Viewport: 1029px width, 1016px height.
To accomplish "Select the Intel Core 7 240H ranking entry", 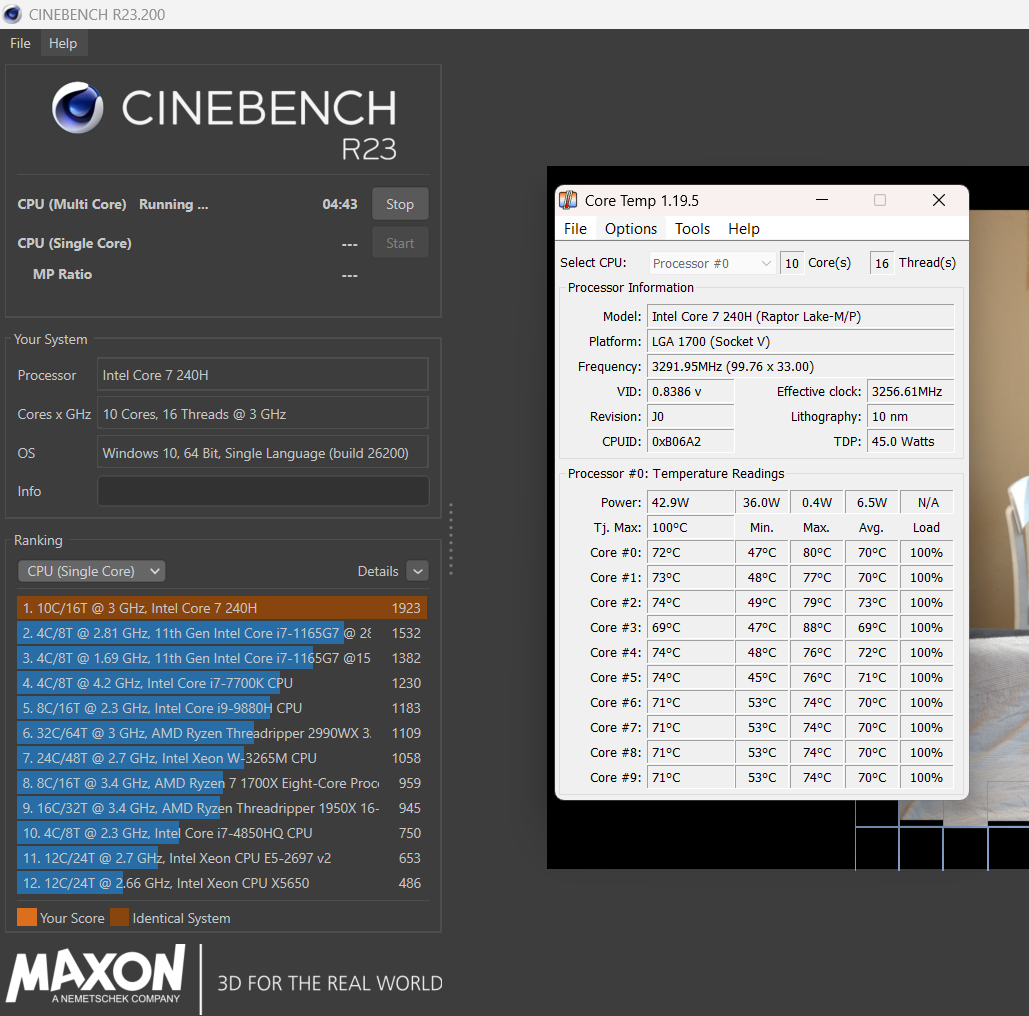I will tap(222, 608).
